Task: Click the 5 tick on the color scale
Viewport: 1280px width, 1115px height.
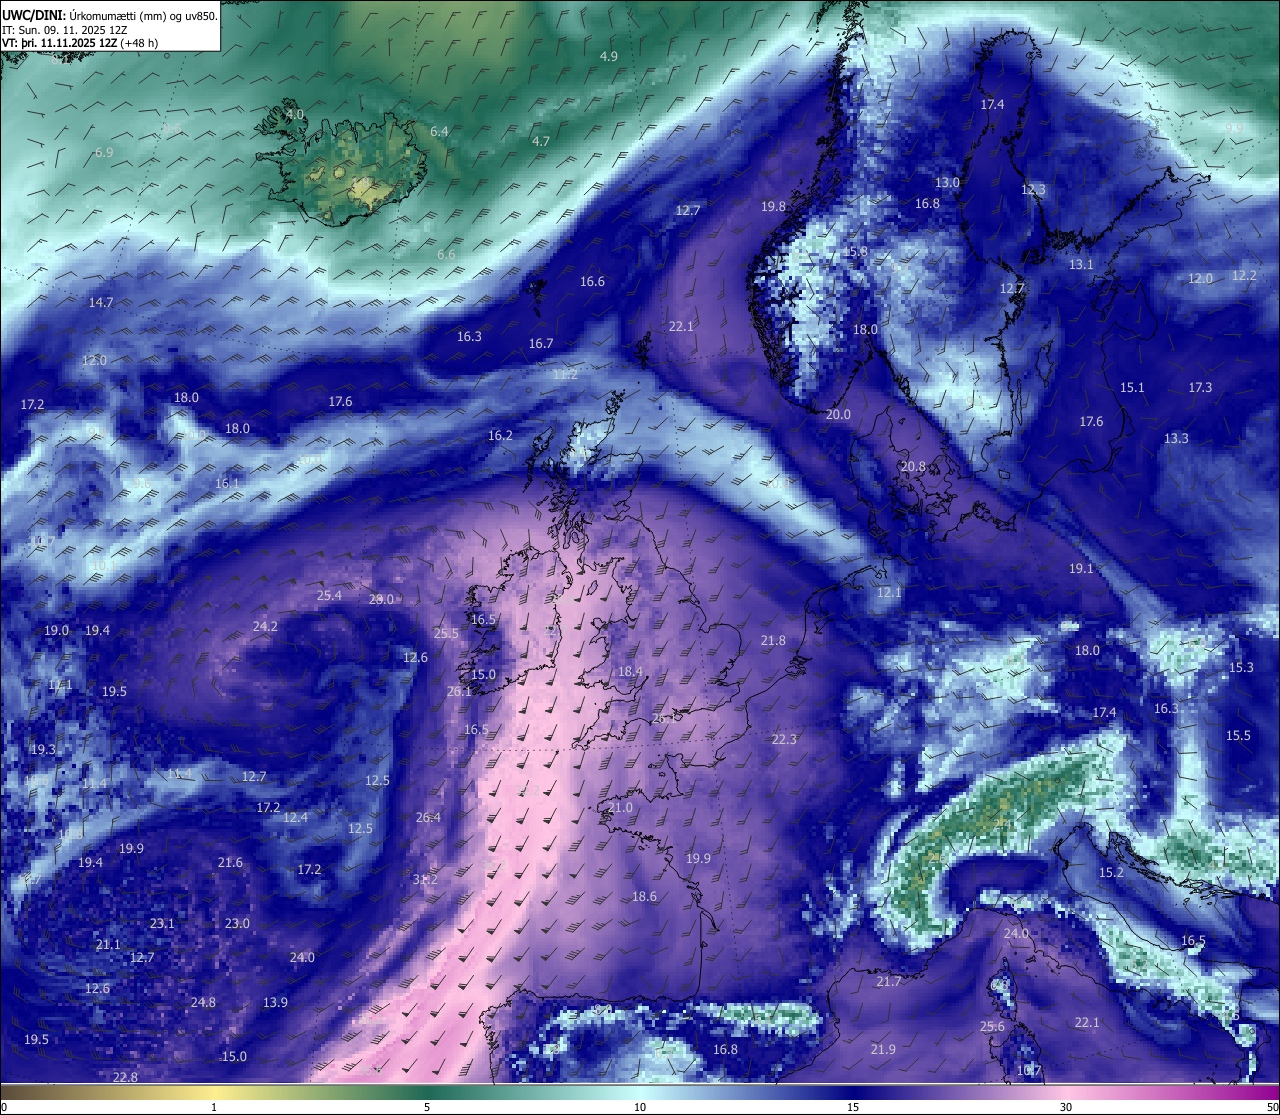Action: pyautogui.click(x=427, y=1107)
